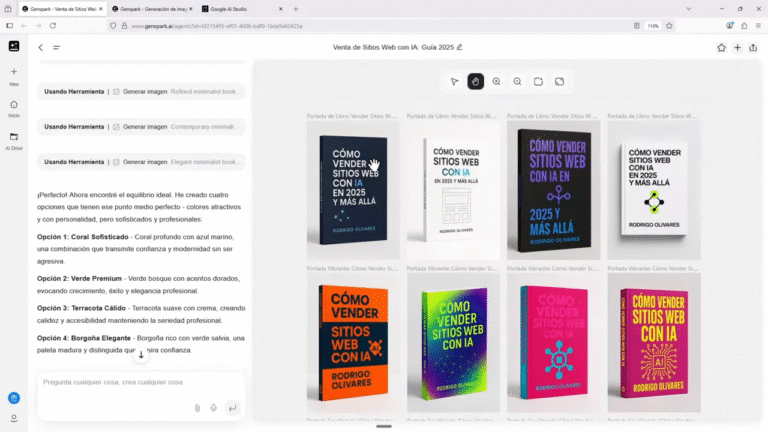Switch to Google AI Studio tab
The height and width of the screenshot is (432, 768).
(241, 9)
